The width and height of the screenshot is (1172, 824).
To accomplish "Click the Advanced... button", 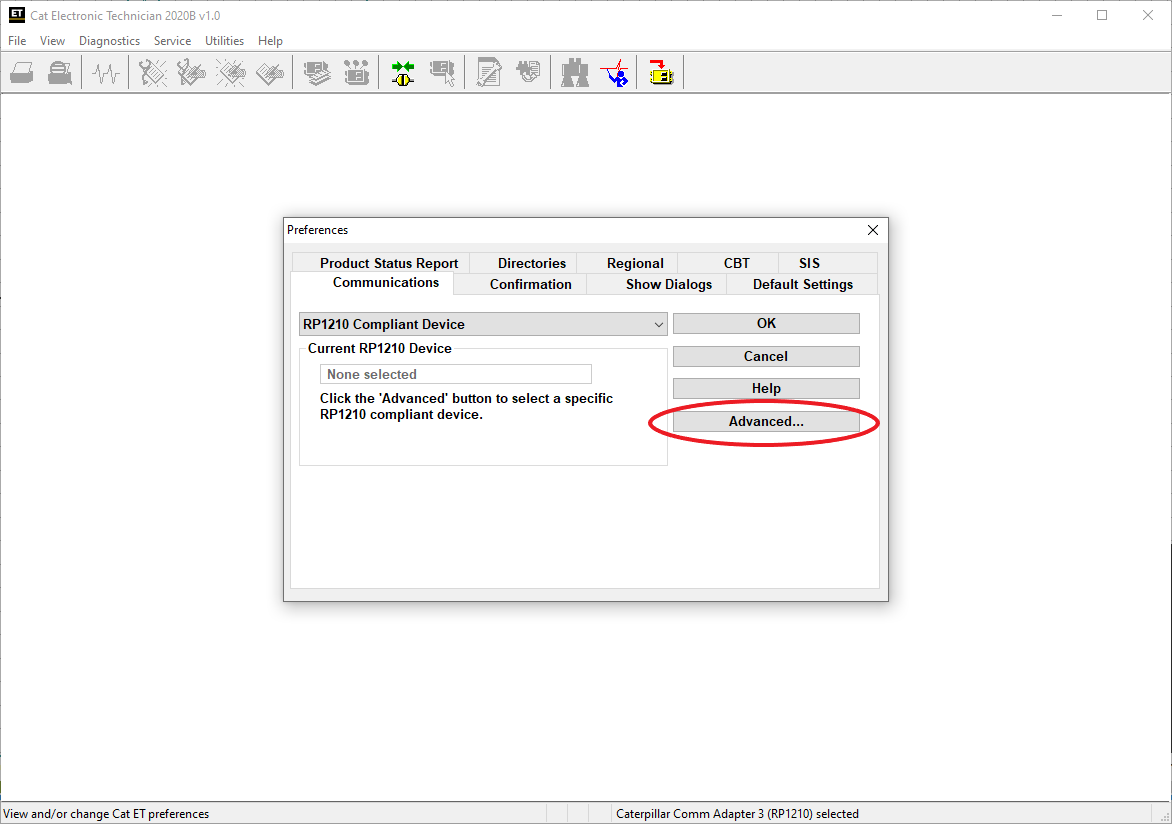I will pyautogui.click(x=766, y=421).
